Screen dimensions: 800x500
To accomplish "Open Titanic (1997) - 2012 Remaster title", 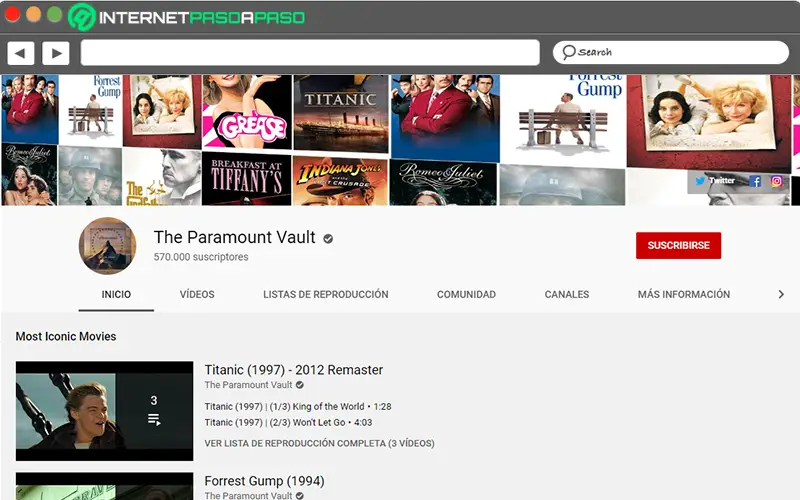I will coord(294,370).
